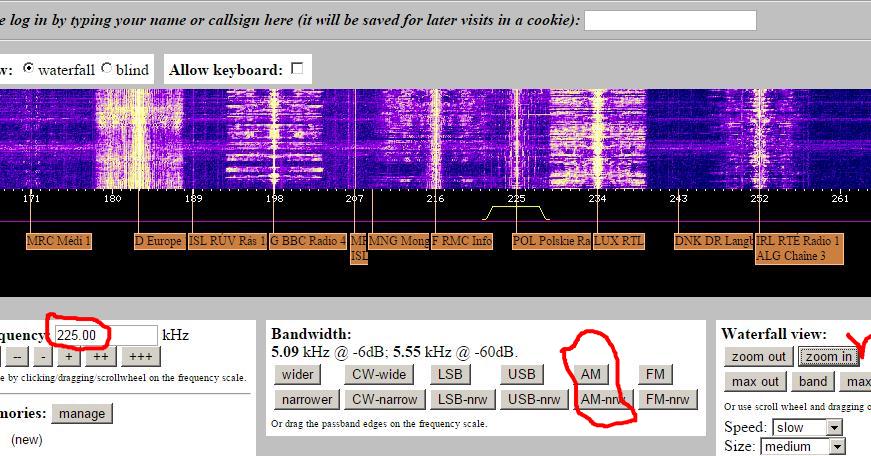This screenshot has height=456, width=871.
Task: Select LSB-nrw mode
Action: click(462, 399)
